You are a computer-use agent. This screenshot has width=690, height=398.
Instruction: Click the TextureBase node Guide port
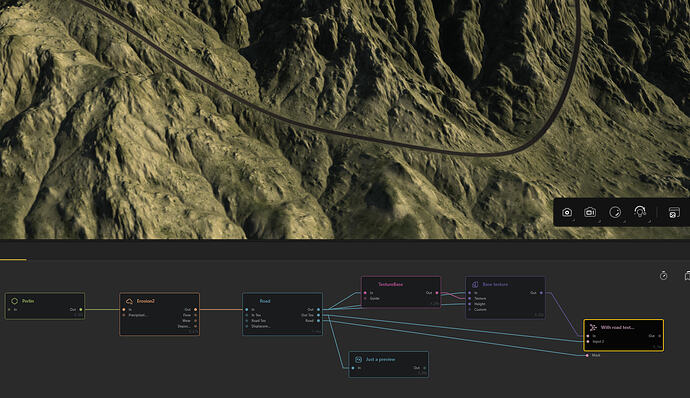pos(365,298)
